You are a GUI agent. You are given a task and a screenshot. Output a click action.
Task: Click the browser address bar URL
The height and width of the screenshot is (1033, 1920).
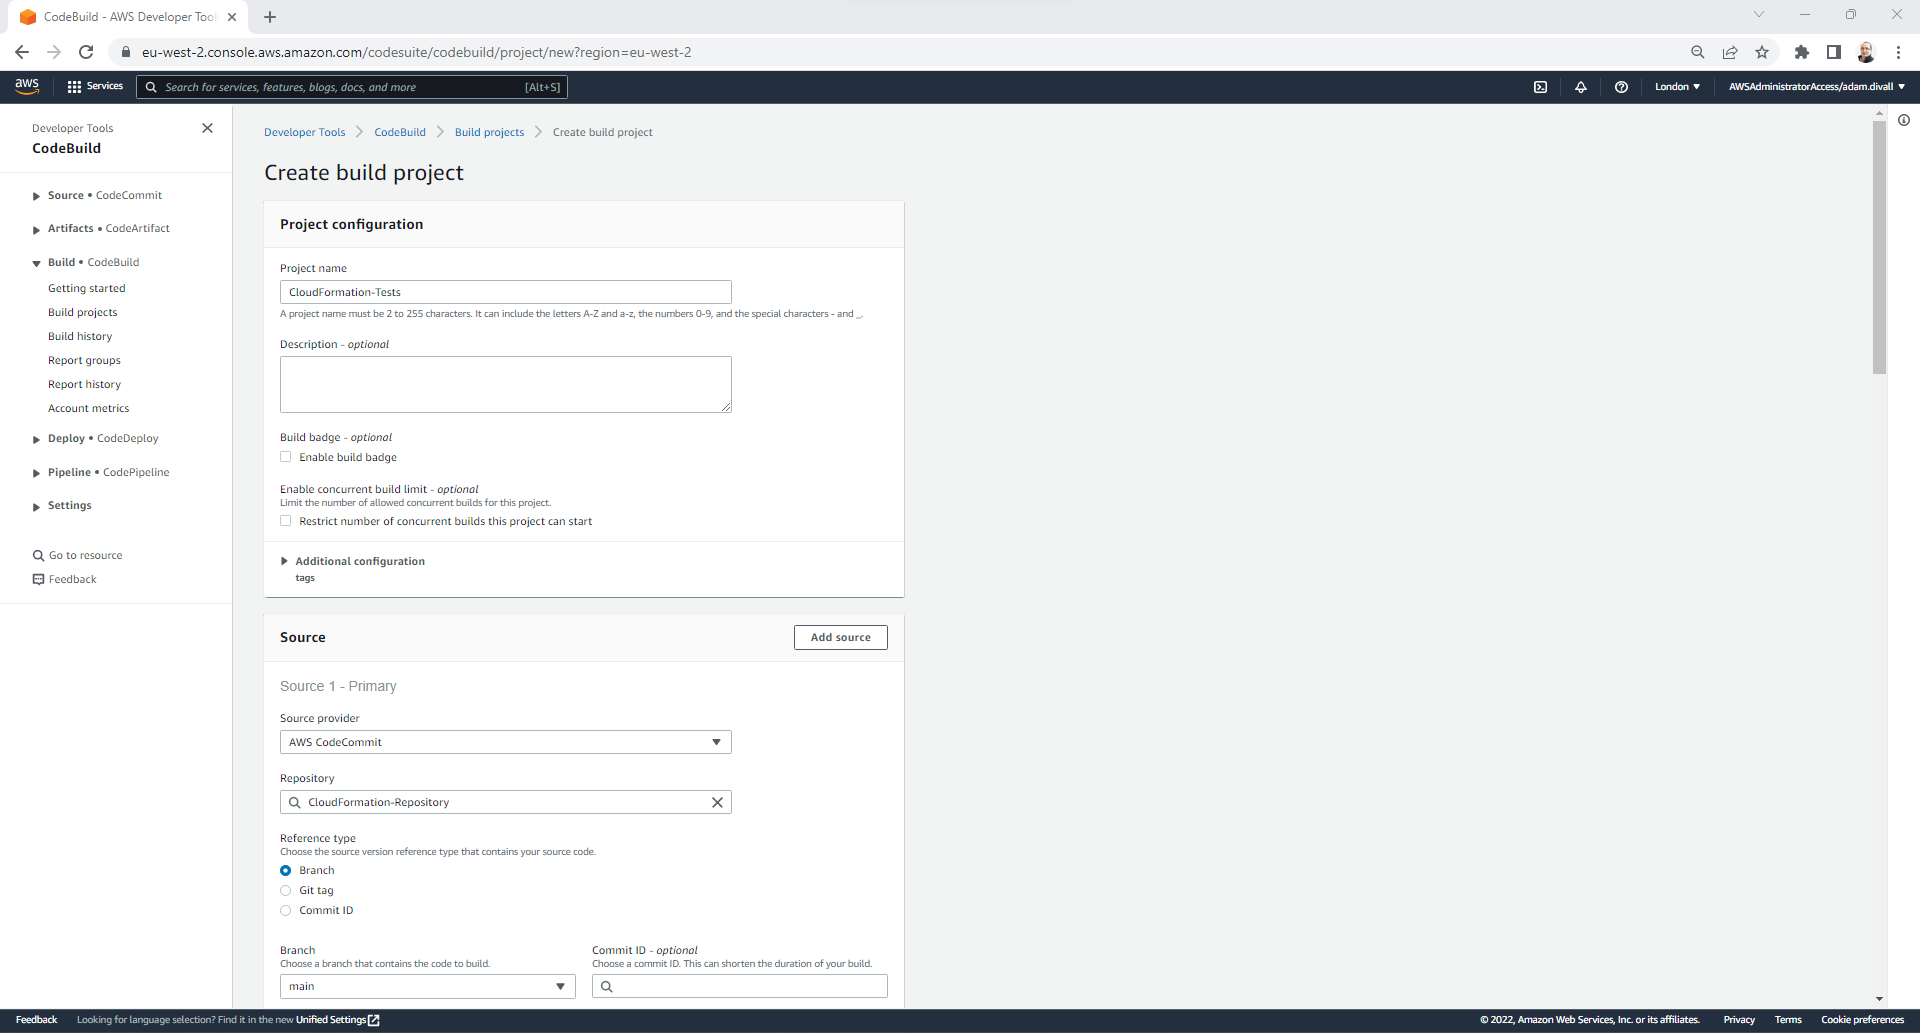coord(416,52)
